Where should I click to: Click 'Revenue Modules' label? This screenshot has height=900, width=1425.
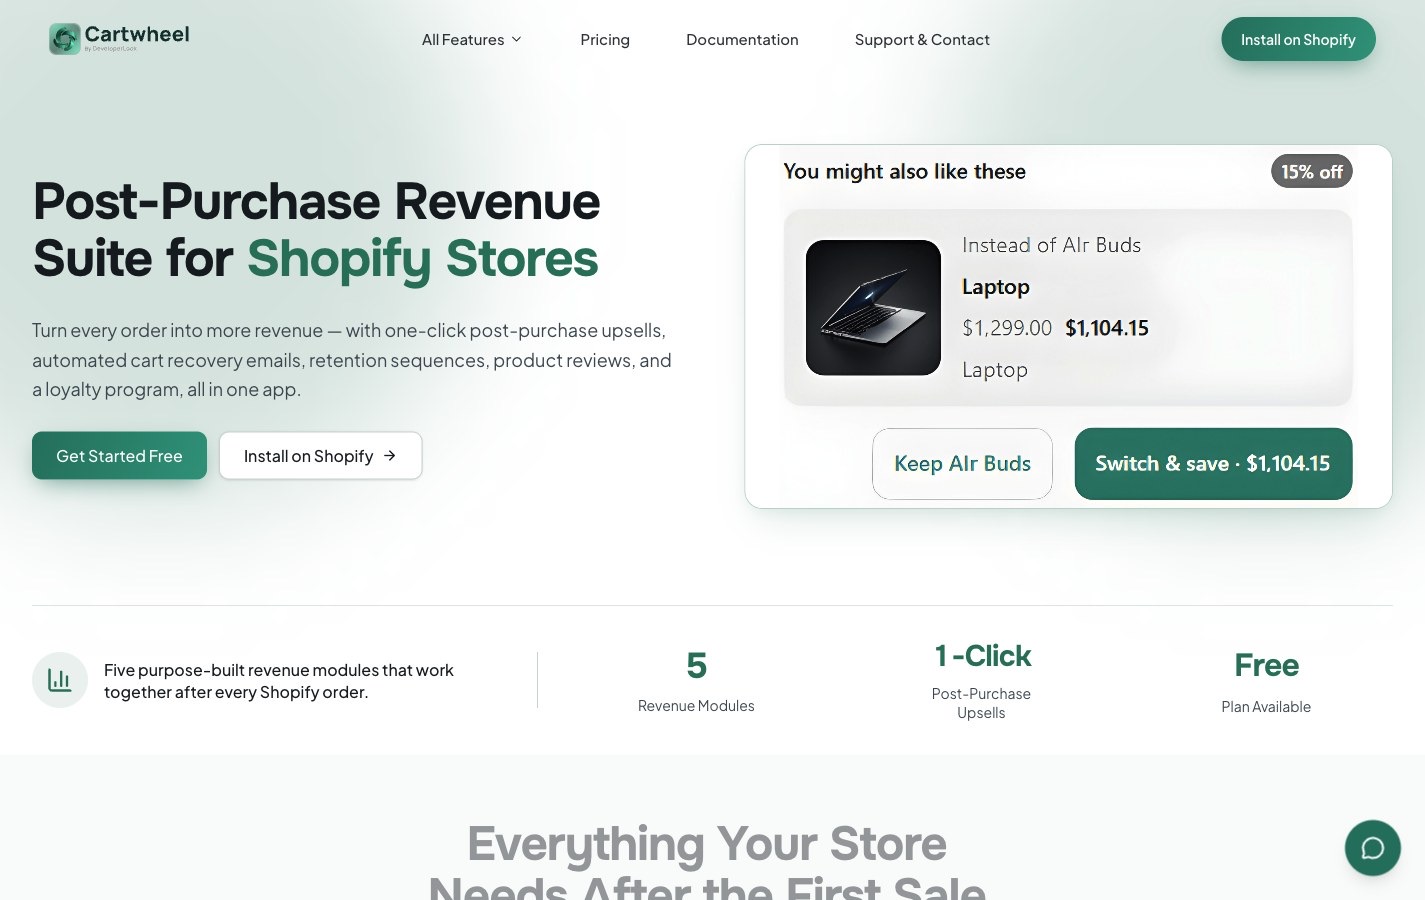696,706
